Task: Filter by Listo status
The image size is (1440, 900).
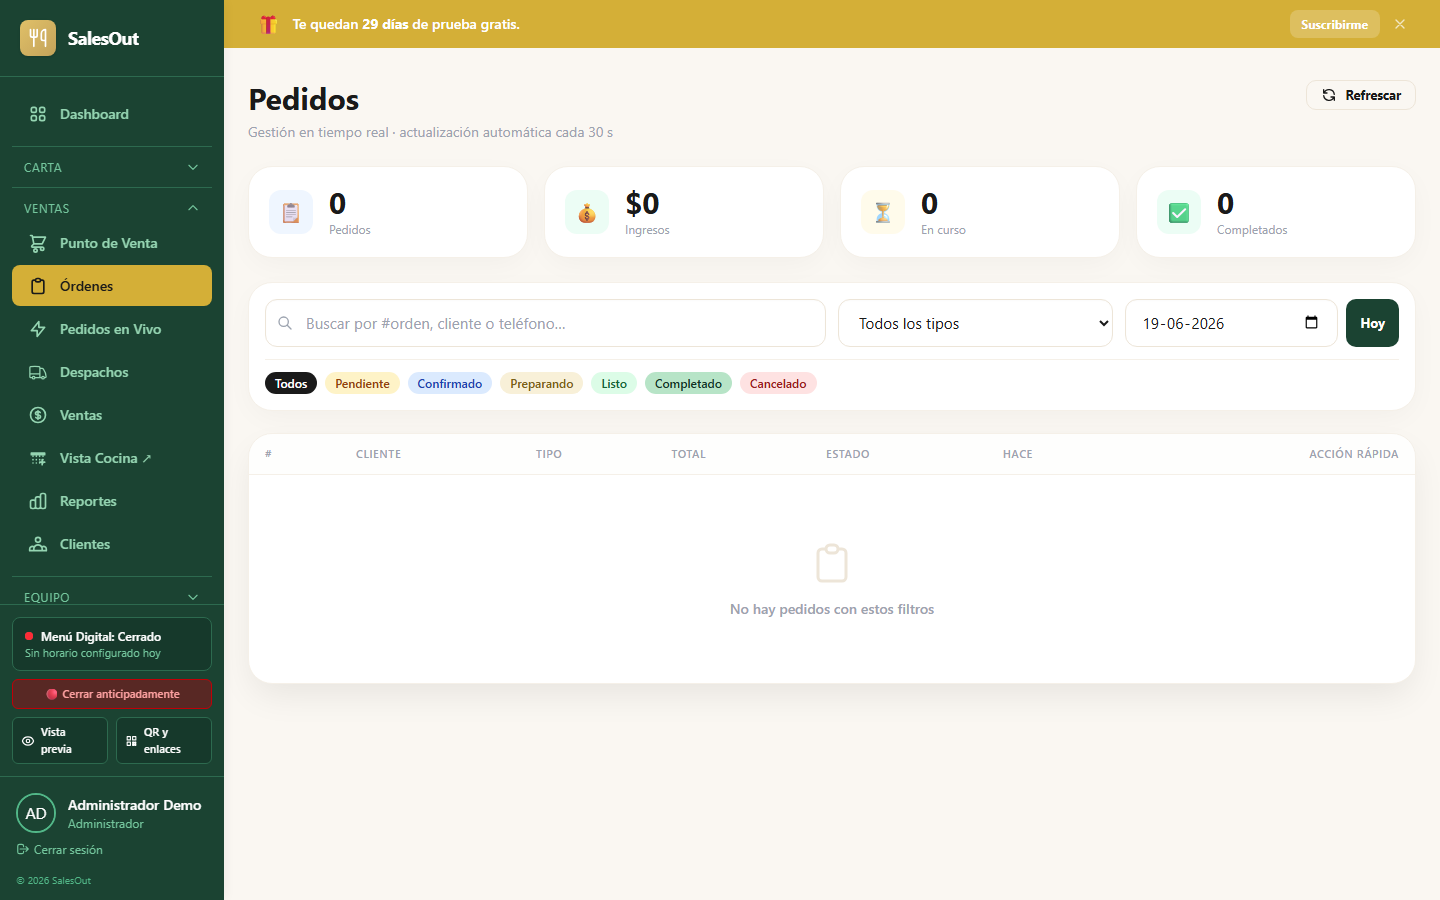Action: [x=614, y=383]
